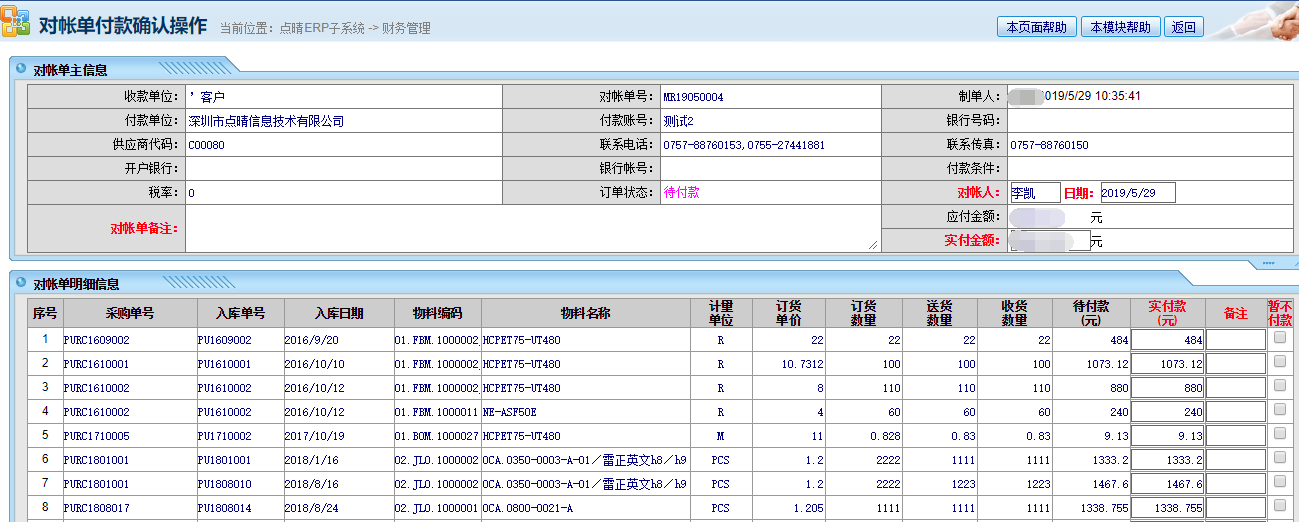Enable 暂不付款 for row 3 PURC1610002
1299x522 pixels.
1280,387
